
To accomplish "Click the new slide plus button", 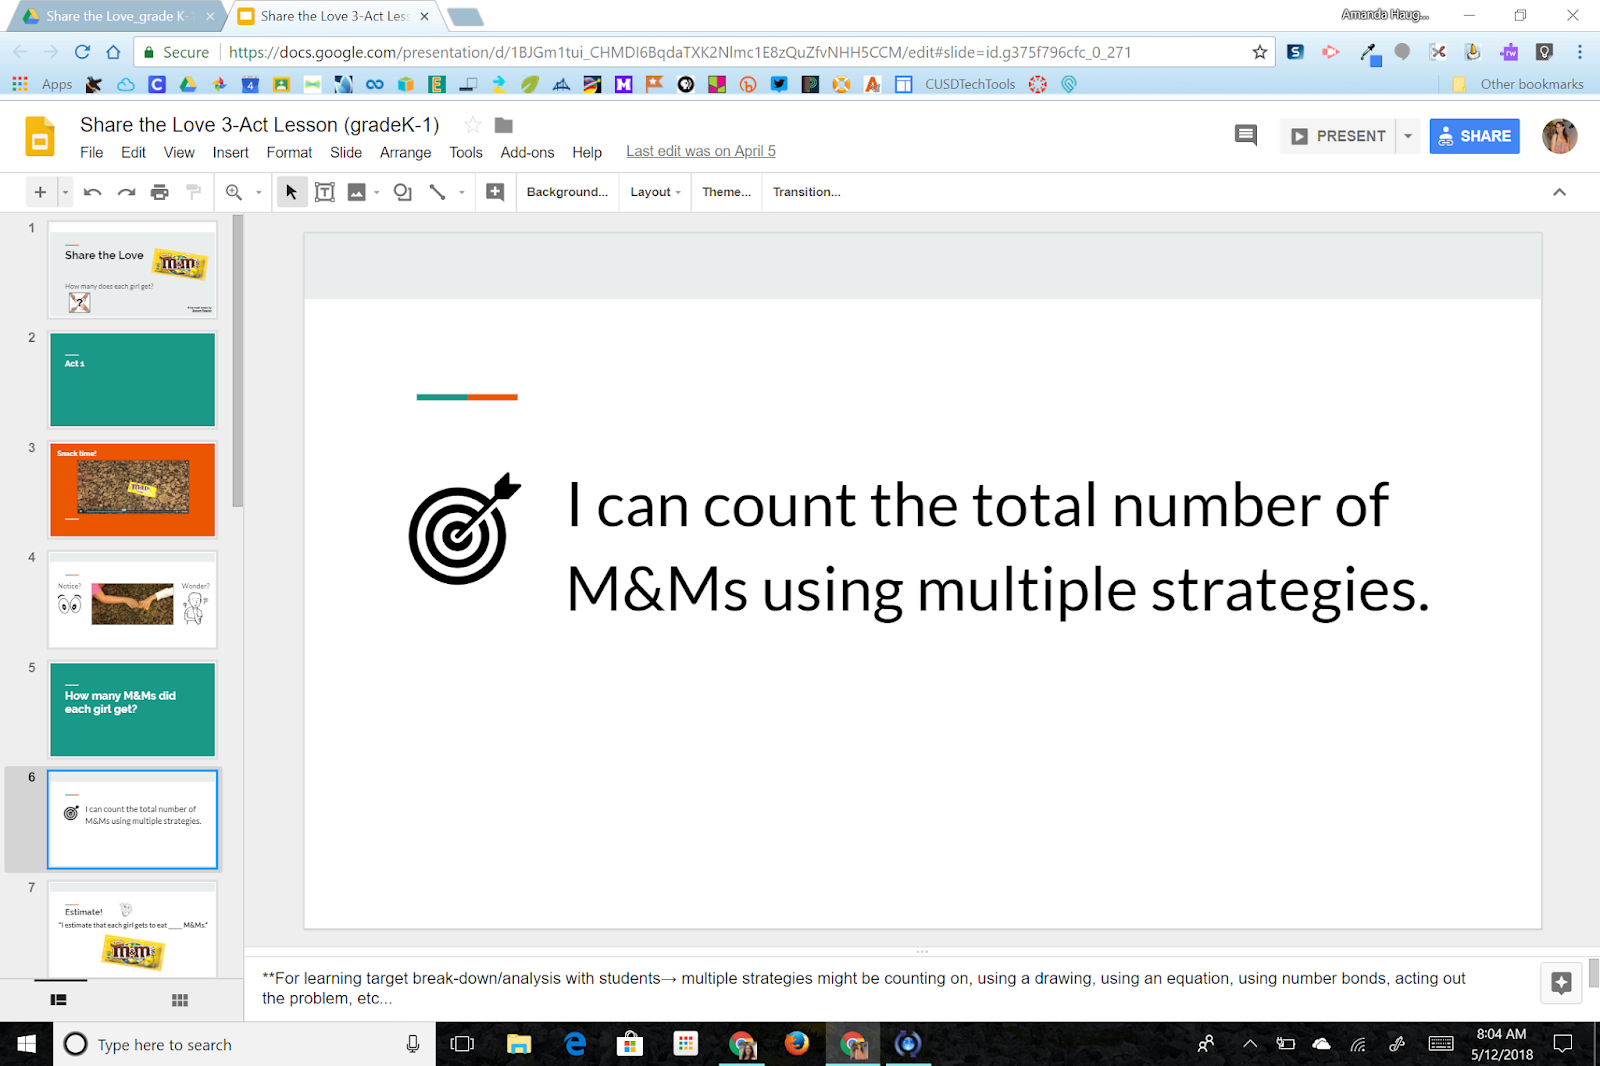I will [x=40, y=192].
